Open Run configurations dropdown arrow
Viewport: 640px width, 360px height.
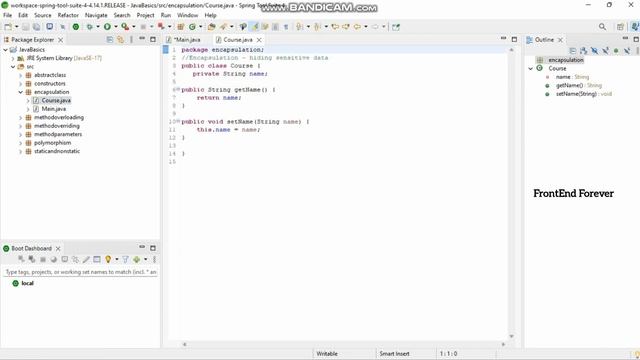[x=116, y=27]
